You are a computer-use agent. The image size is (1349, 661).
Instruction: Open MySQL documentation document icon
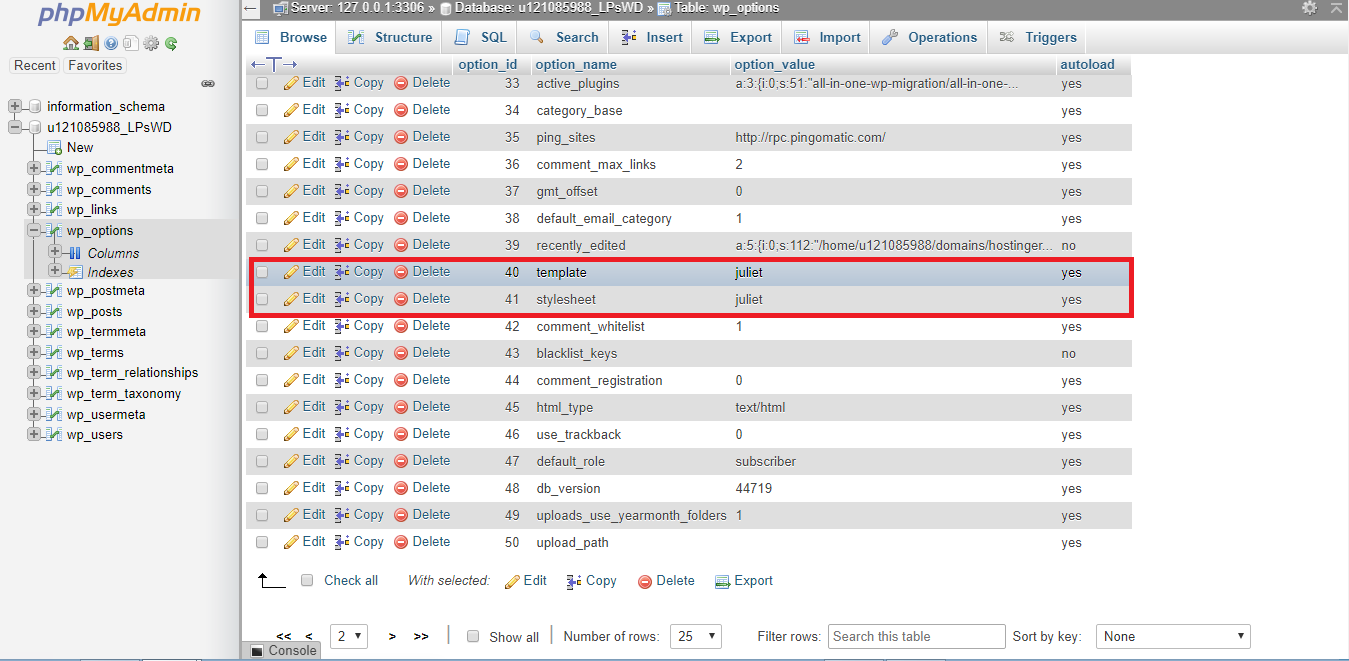130,44
